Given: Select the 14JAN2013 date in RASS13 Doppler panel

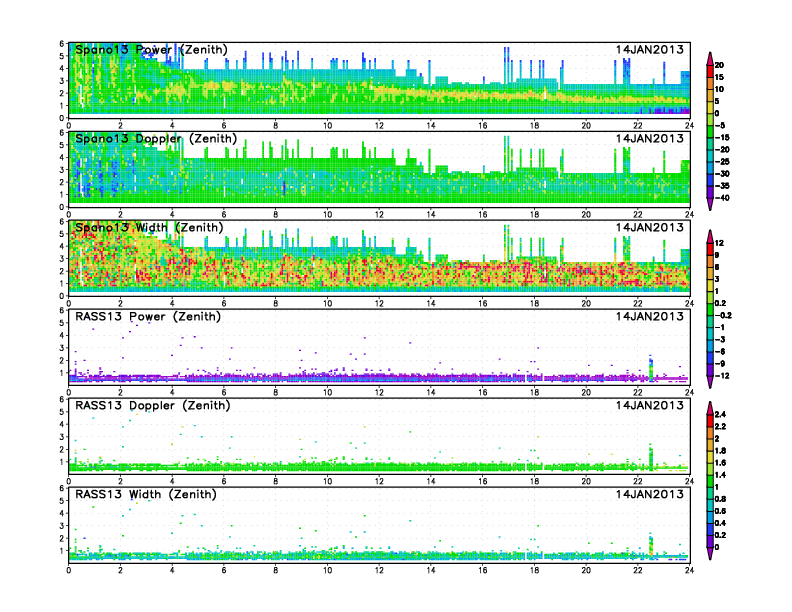Looking at the screenshot, I should click(x=650, y=405).
